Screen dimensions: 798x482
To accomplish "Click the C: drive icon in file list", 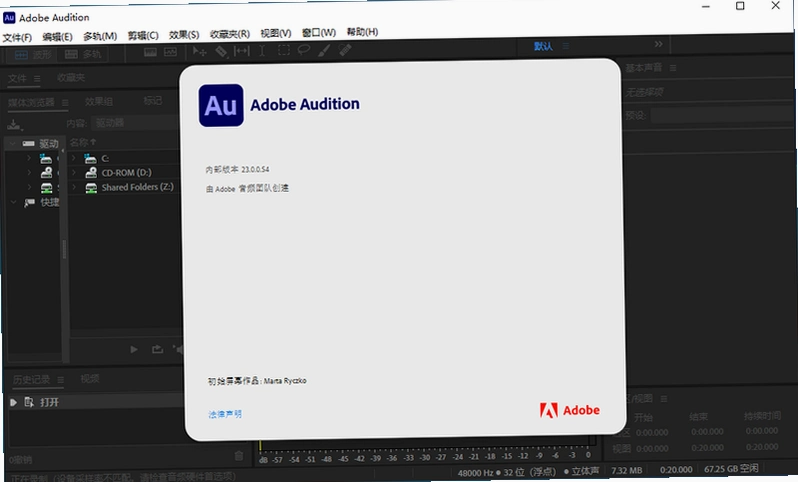I will tap(91, 158).
